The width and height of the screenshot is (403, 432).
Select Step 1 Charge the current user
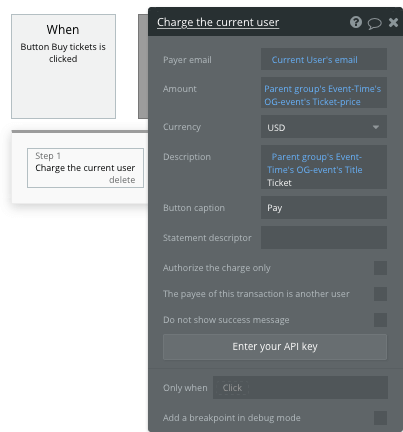pos(85,168)
